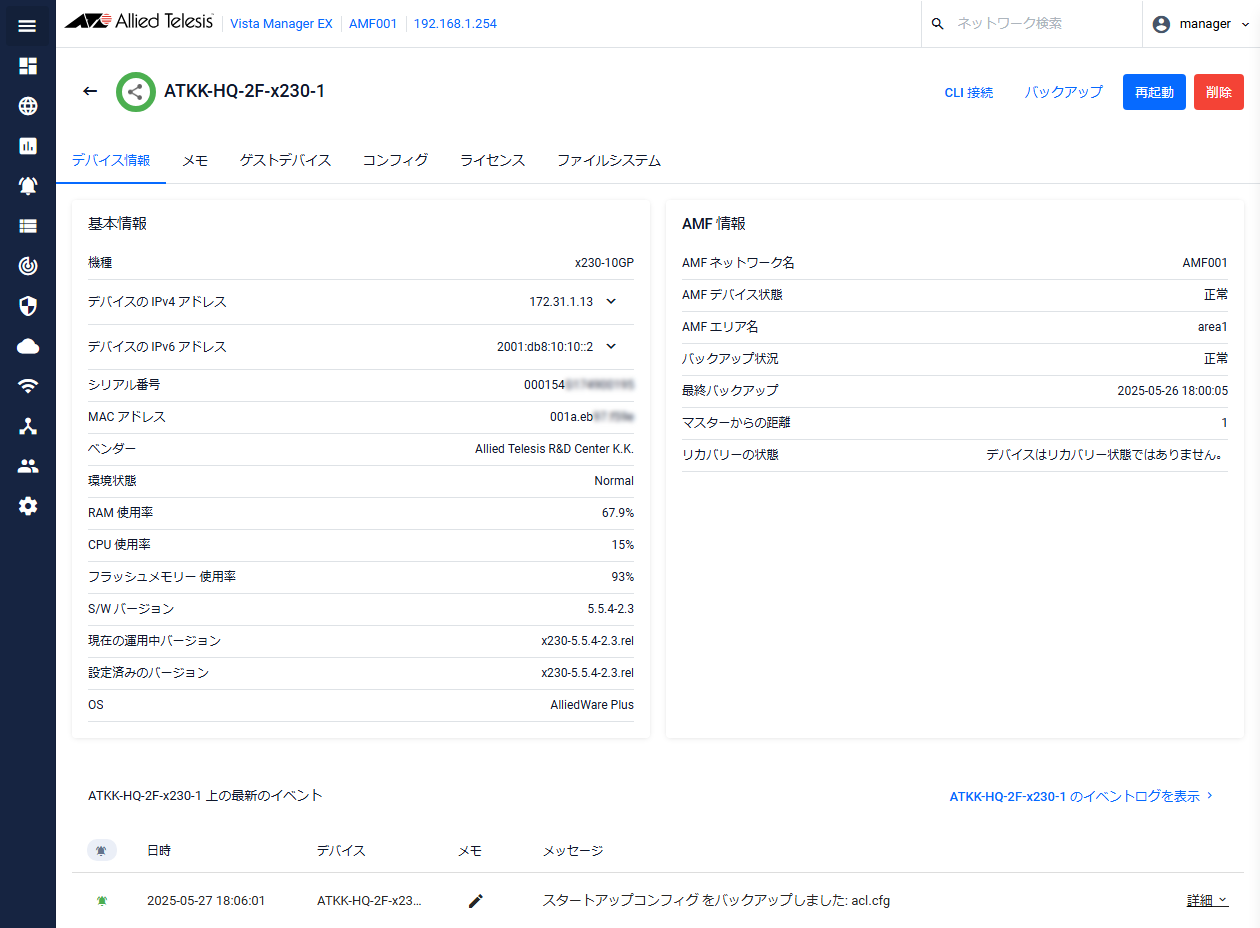Open the manager account dropdown
The height and width of the screenshot is (928, 1260).
pyautogui.click(x=1200, y=23)
